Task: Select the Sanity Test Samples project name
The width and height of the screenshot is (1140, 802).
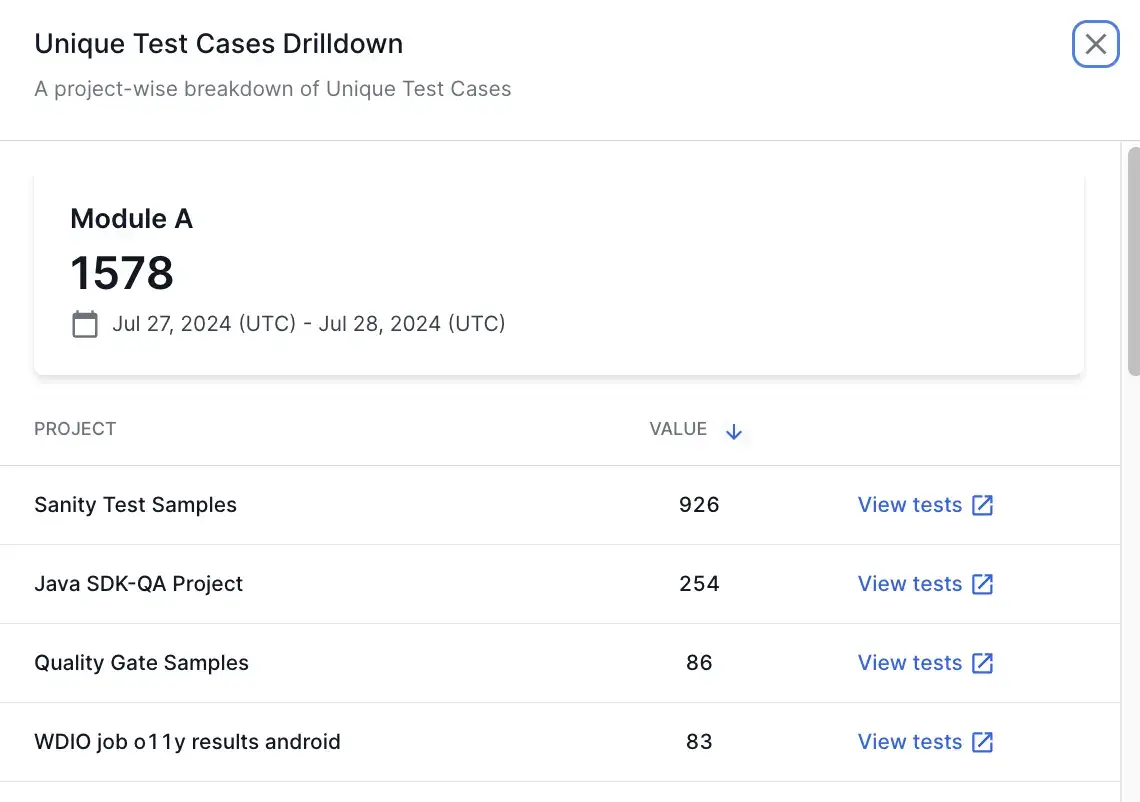Action: (135, 505)
